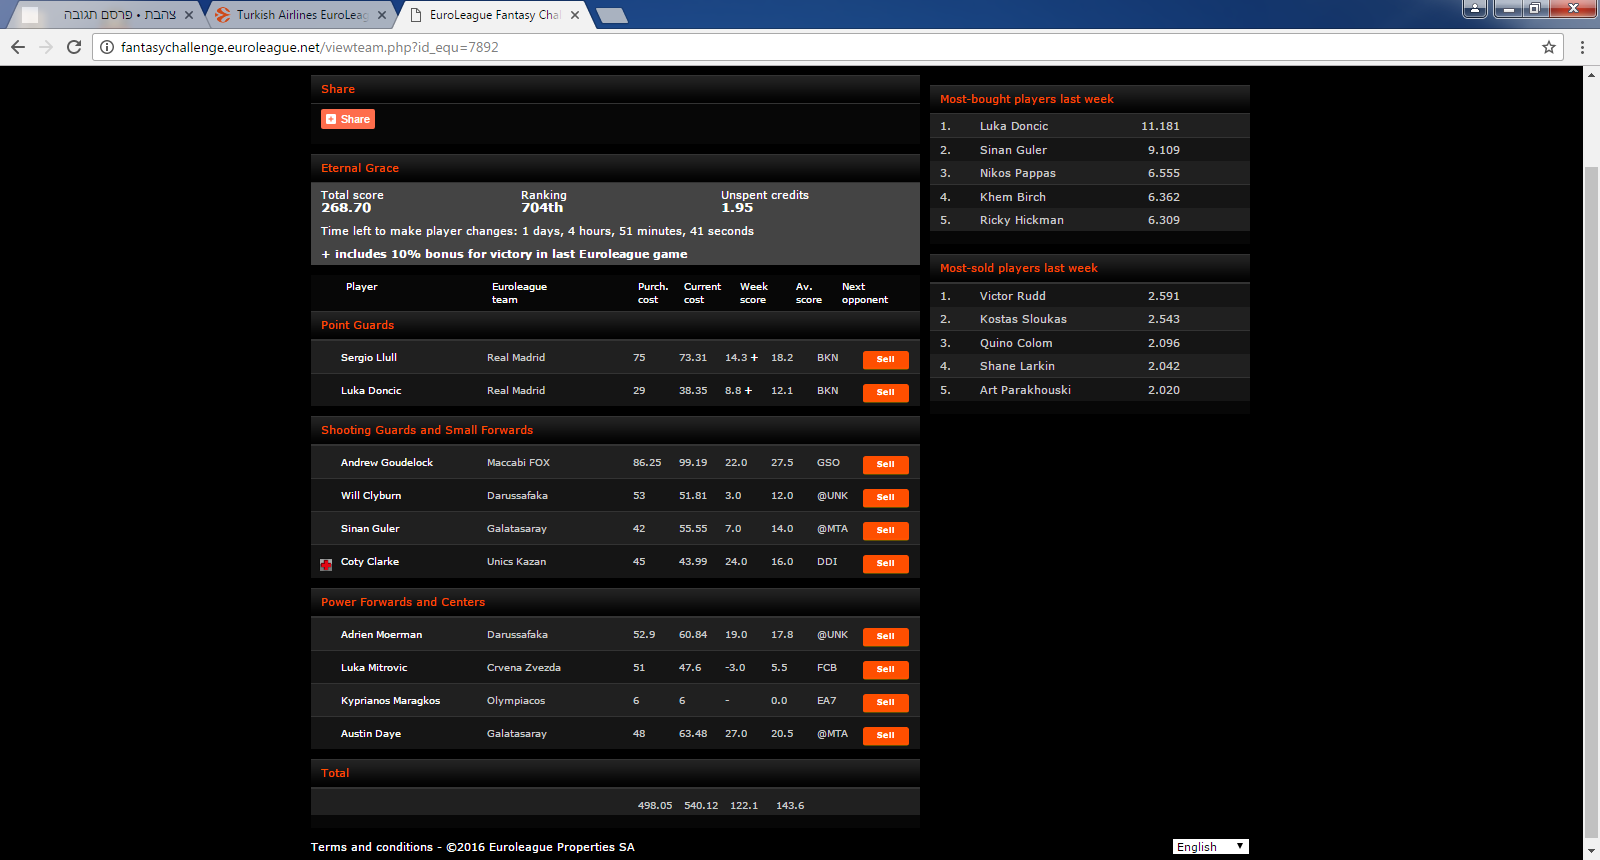Click player name Andrew Goudelock
Image resolution: width=1600 pixels, height=860 pixels.
click(387, 462)
